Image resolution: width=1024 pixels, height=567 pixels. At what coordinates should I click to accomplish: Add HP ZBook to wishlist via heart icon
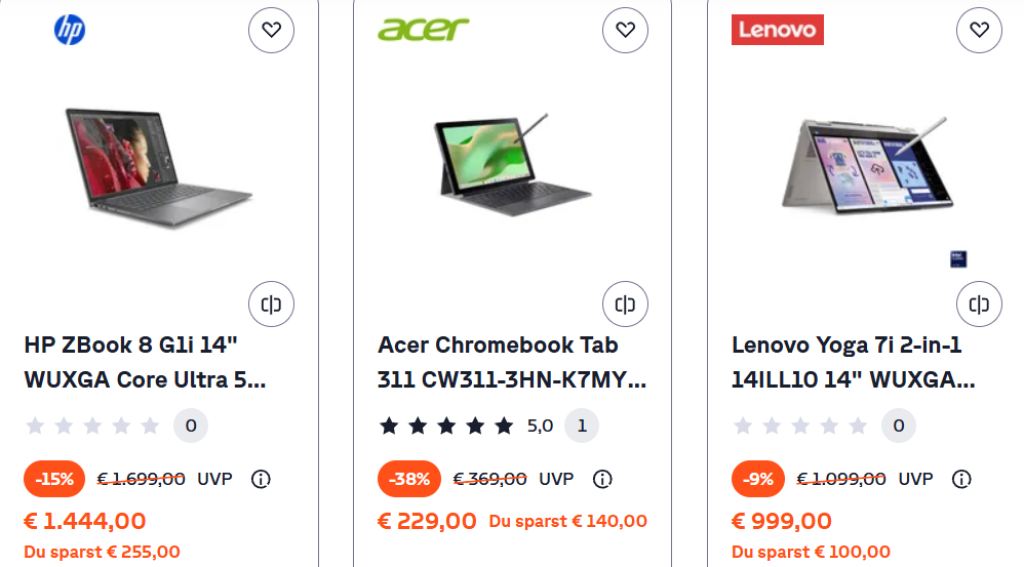(x=271, y=30)
